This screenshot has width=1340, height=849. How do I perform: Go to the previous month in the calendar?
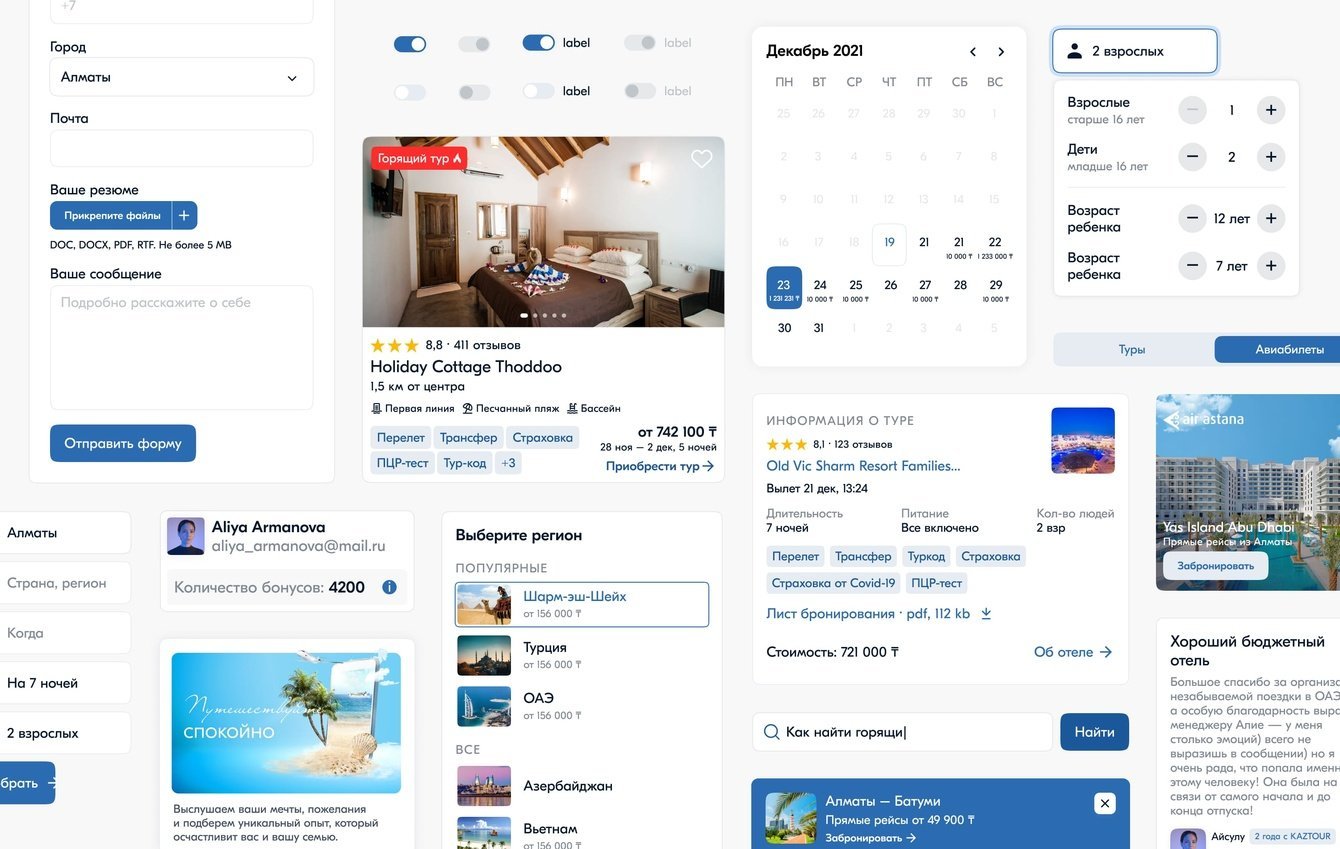point(973,52)
